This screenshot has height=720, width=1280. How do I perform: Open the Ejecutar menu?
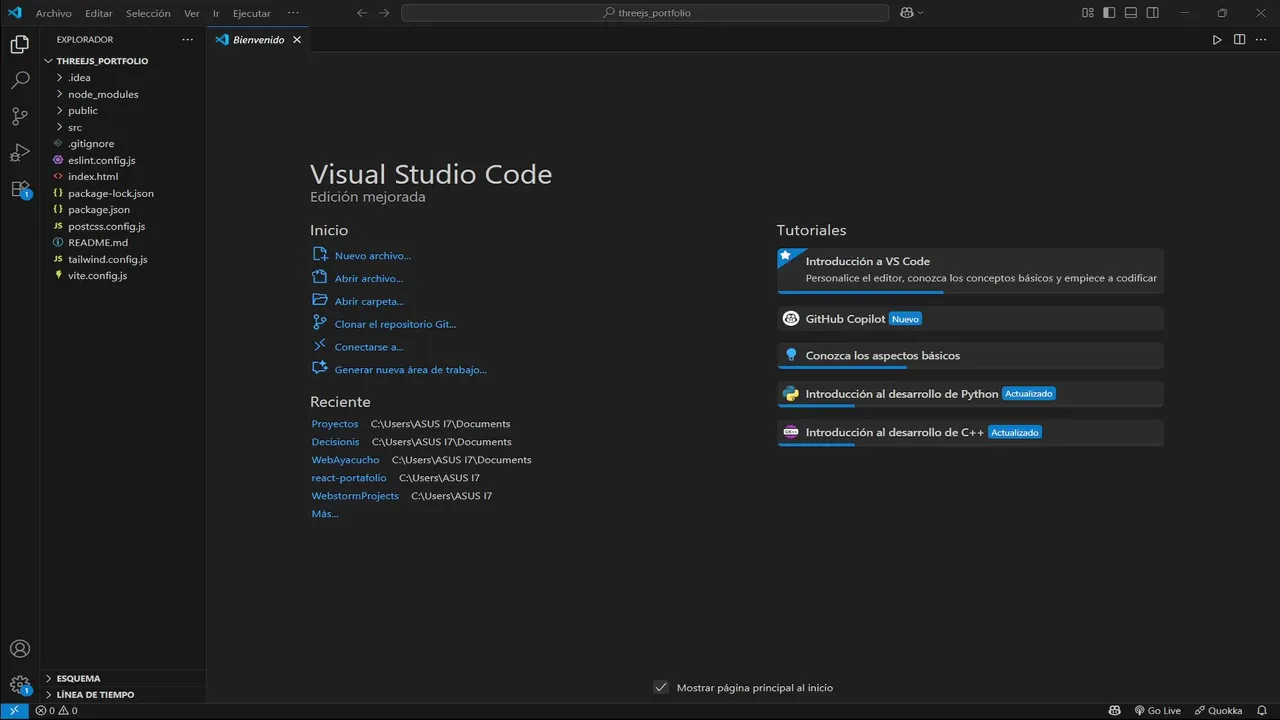click(x=252, y=14)
